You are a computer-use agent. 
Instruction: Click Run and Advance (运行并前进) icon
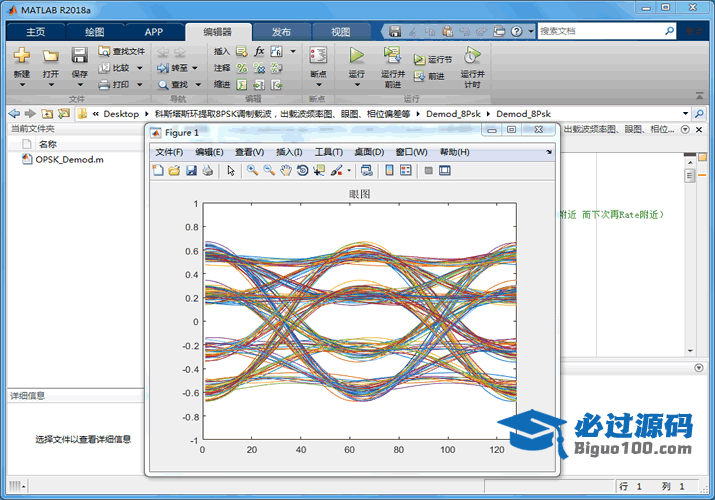(x=392, y=56)
